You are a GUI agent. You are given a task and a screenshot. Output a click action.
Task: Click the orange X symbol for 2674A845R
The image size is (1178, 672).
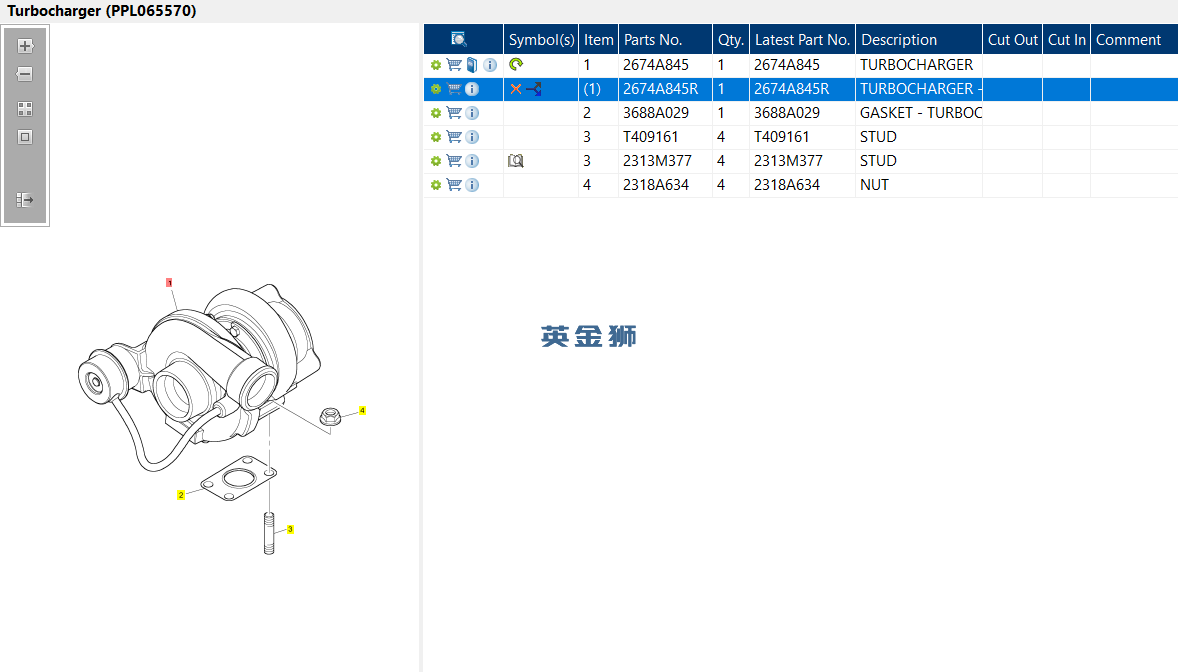(515, 89)
